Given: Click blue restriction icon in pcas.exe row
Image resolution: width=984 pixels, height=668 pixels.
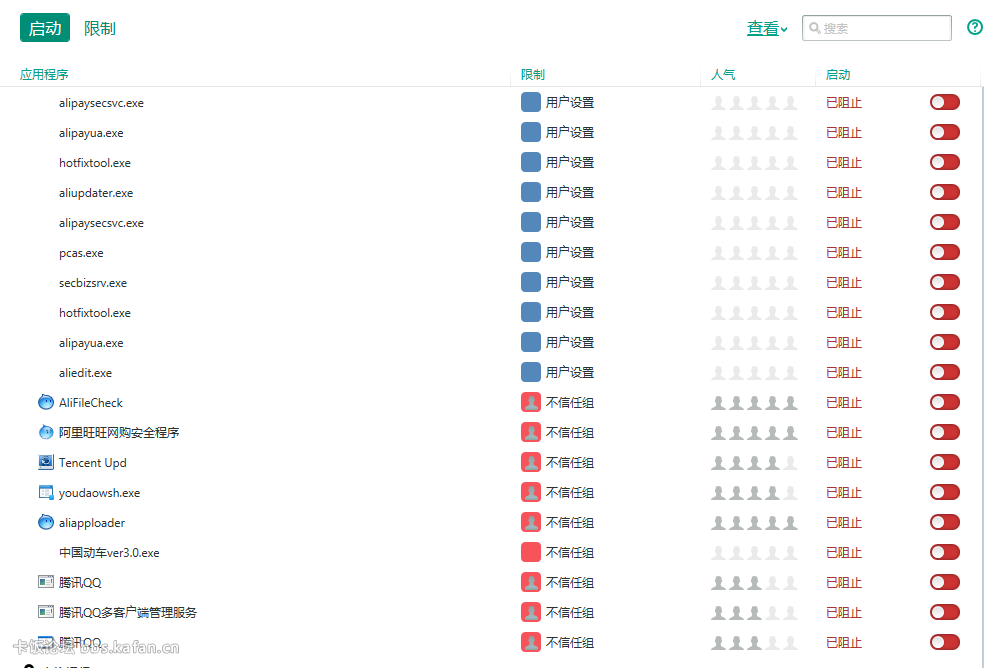Looking at the screenshot, I should (x=531, y=252).
